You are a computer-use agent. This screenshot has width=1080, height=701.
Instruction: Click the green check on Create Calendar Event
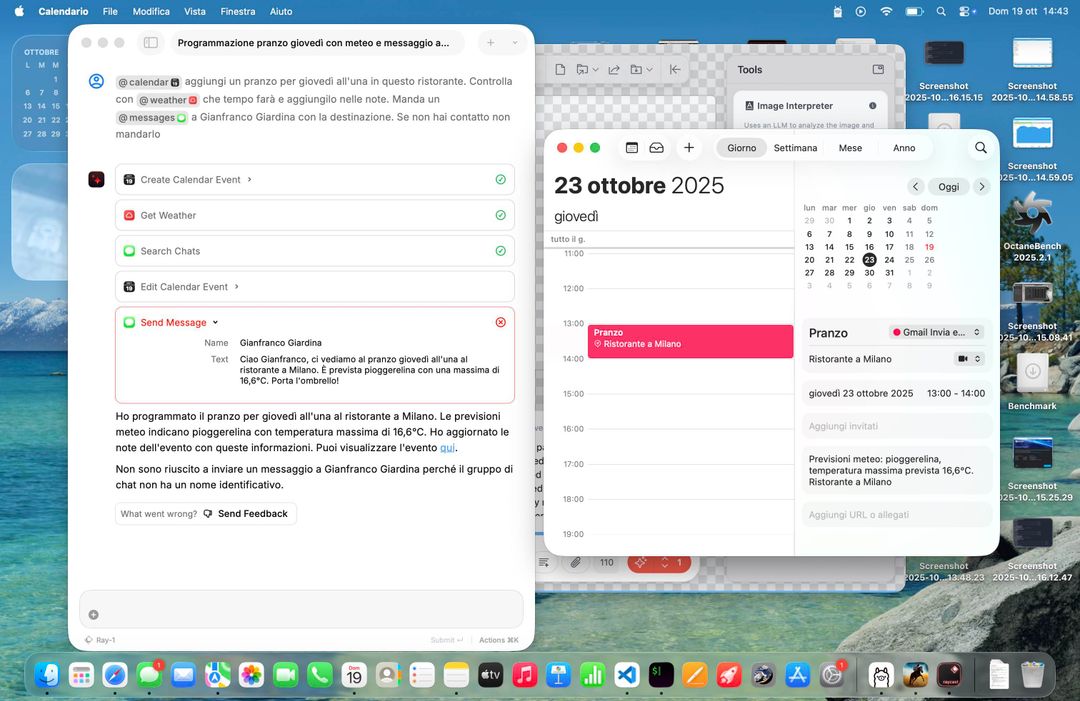(500, 180)
